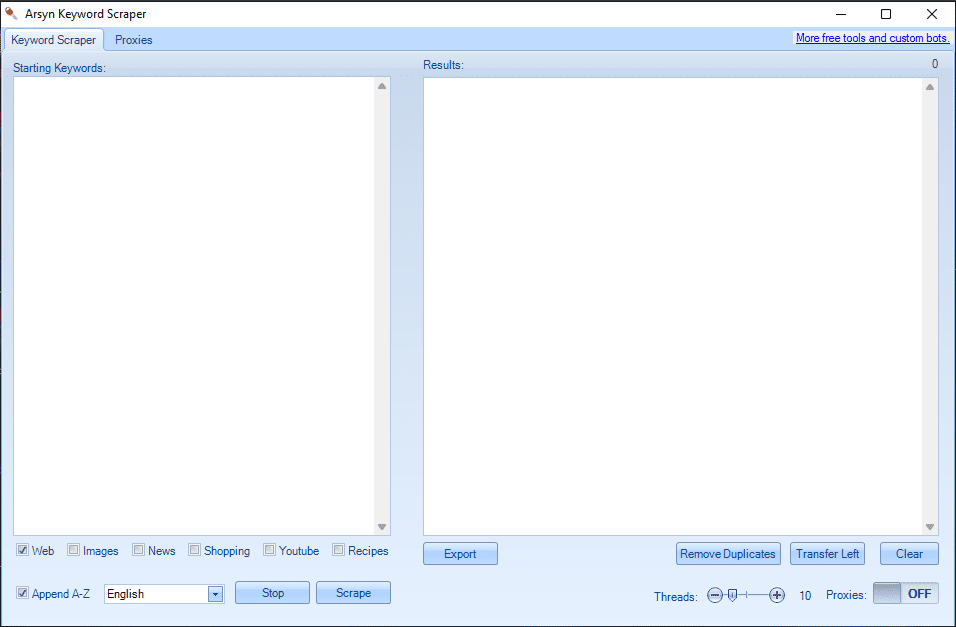This screenshot has width=956, height=627.
Task: Switch the Proxies toggle on
Action: 906,593
